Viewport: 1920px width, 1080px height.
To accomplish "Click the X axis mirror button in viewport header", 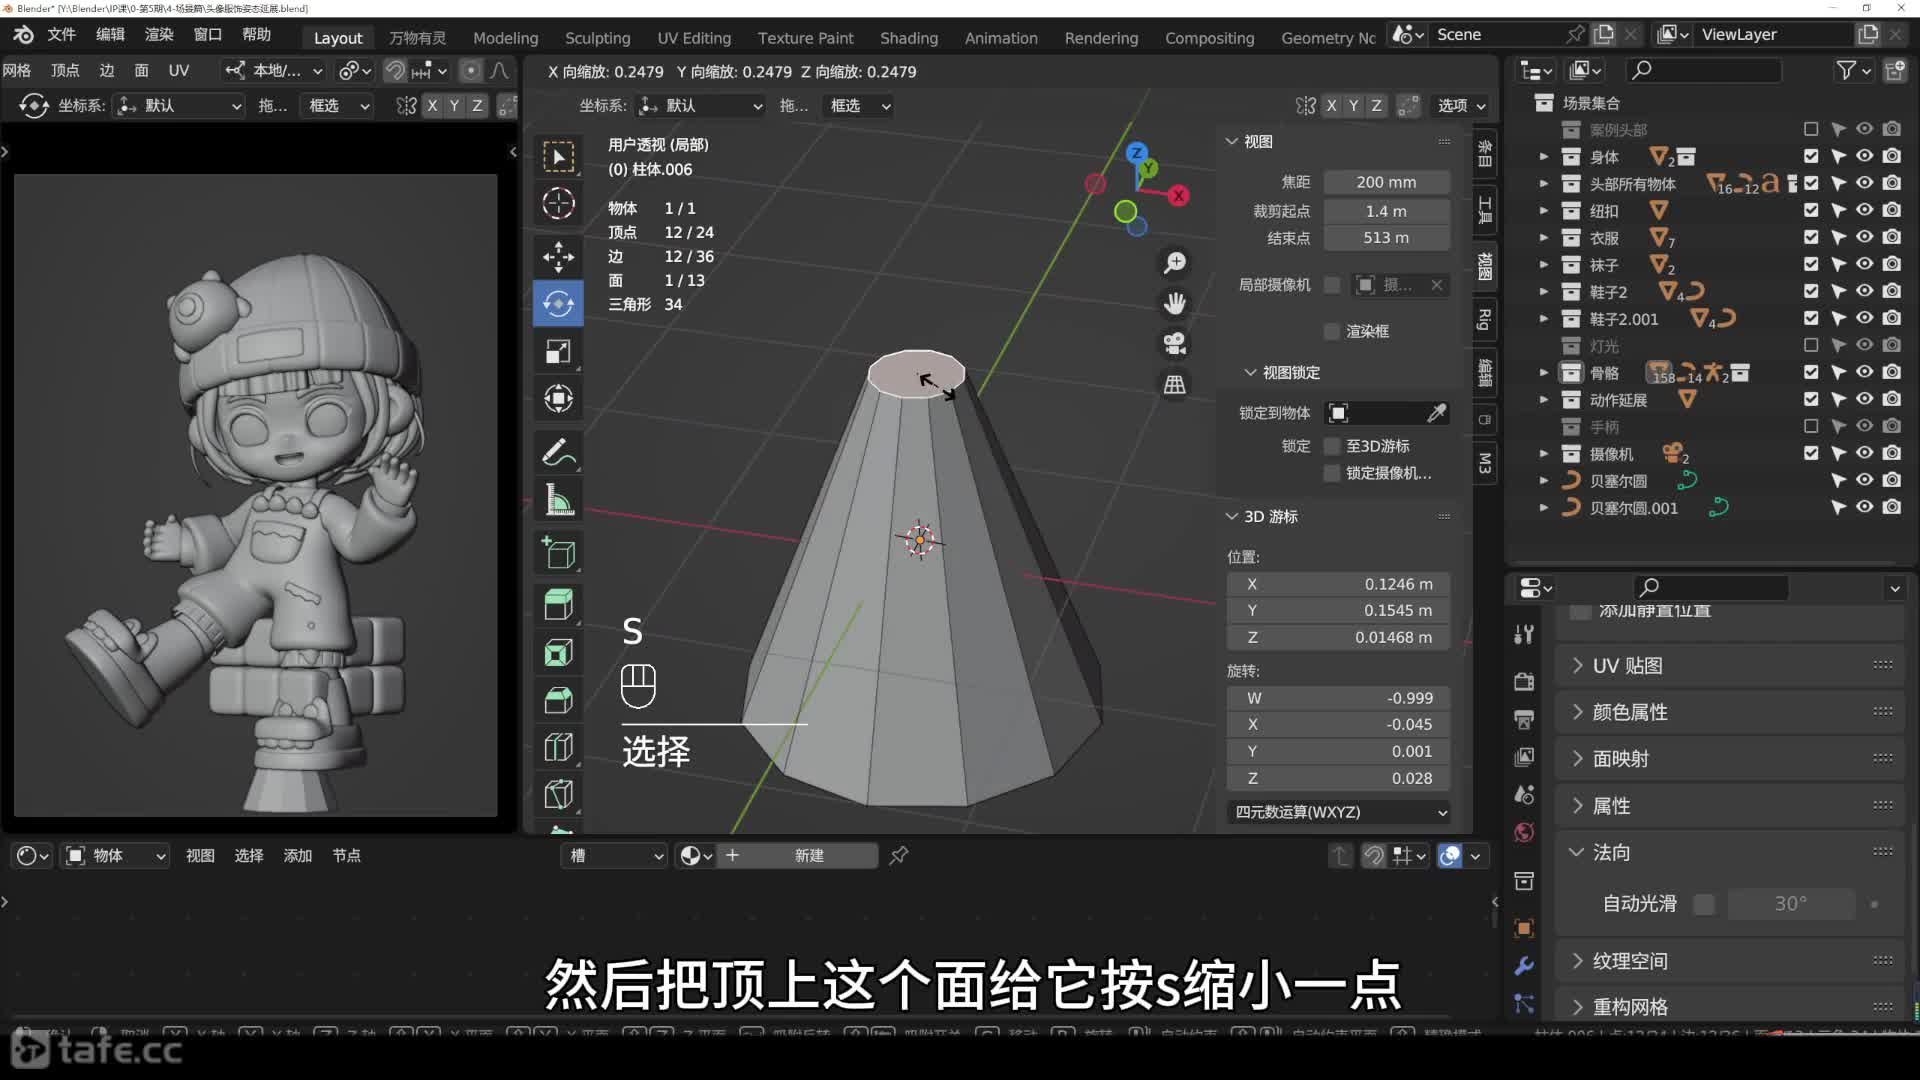I will (x=1331, y=105).
